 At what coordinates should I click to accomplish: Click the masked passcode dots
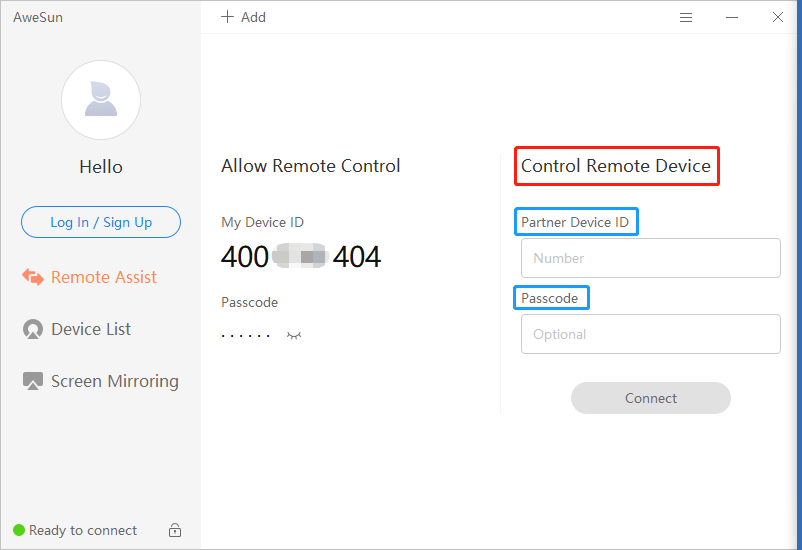(246, 335)
